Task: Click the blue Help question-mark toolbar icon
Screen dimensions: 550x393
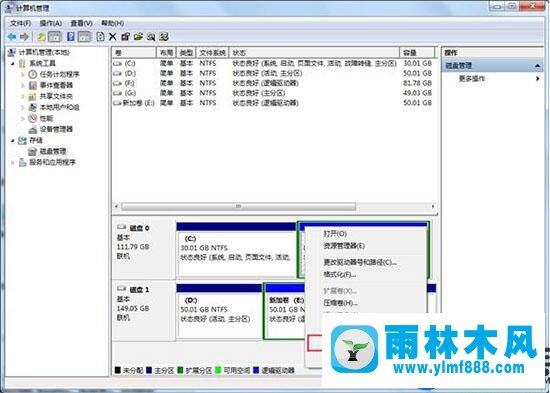Action: pos(71,36)
